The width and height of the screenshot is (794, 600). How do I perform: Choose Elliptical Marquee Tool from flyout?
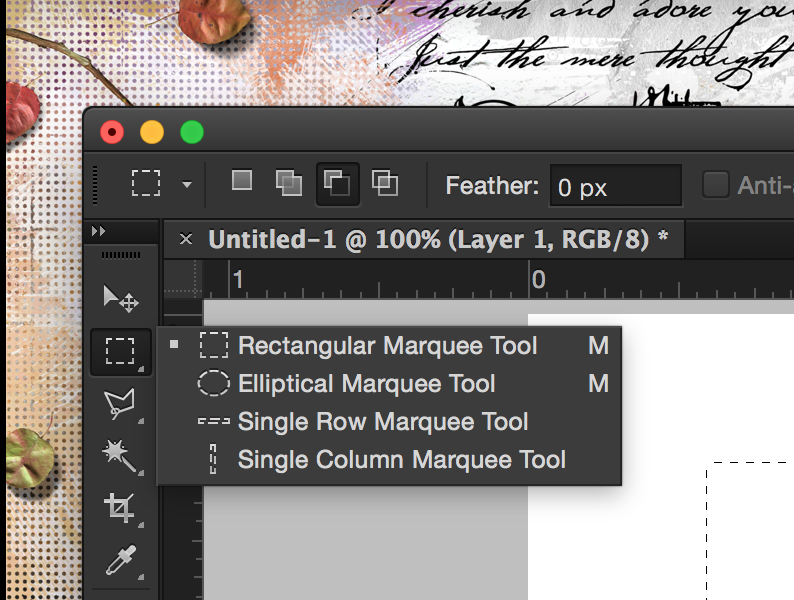tap(389, 384)
